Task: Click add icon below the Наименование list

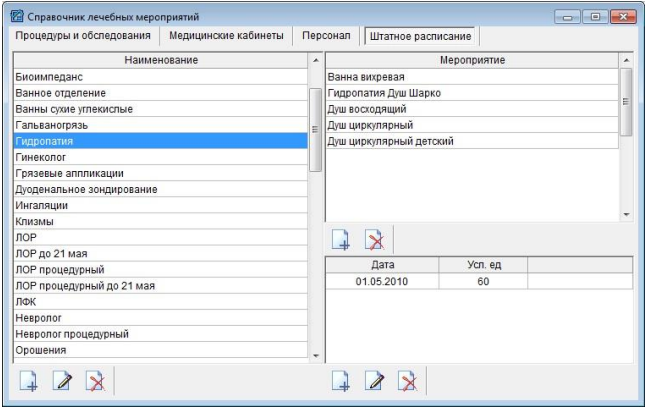Action: click(x=30, y=381)
